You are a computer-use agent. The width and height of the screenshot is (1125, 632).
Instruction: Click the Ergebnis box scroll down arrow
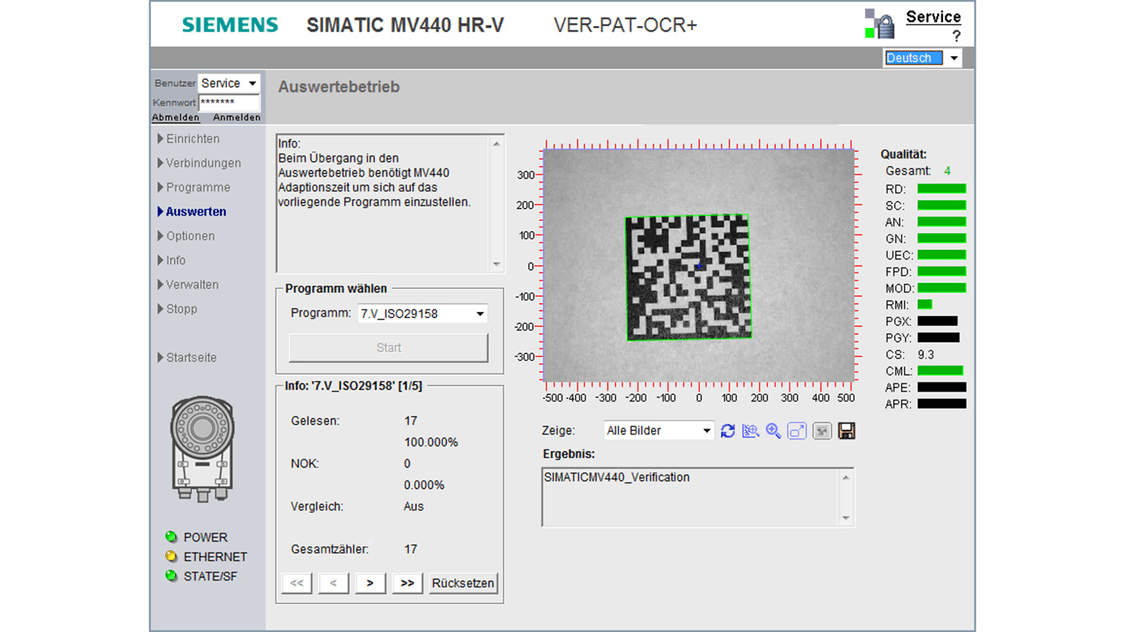[x=846, y=517]
